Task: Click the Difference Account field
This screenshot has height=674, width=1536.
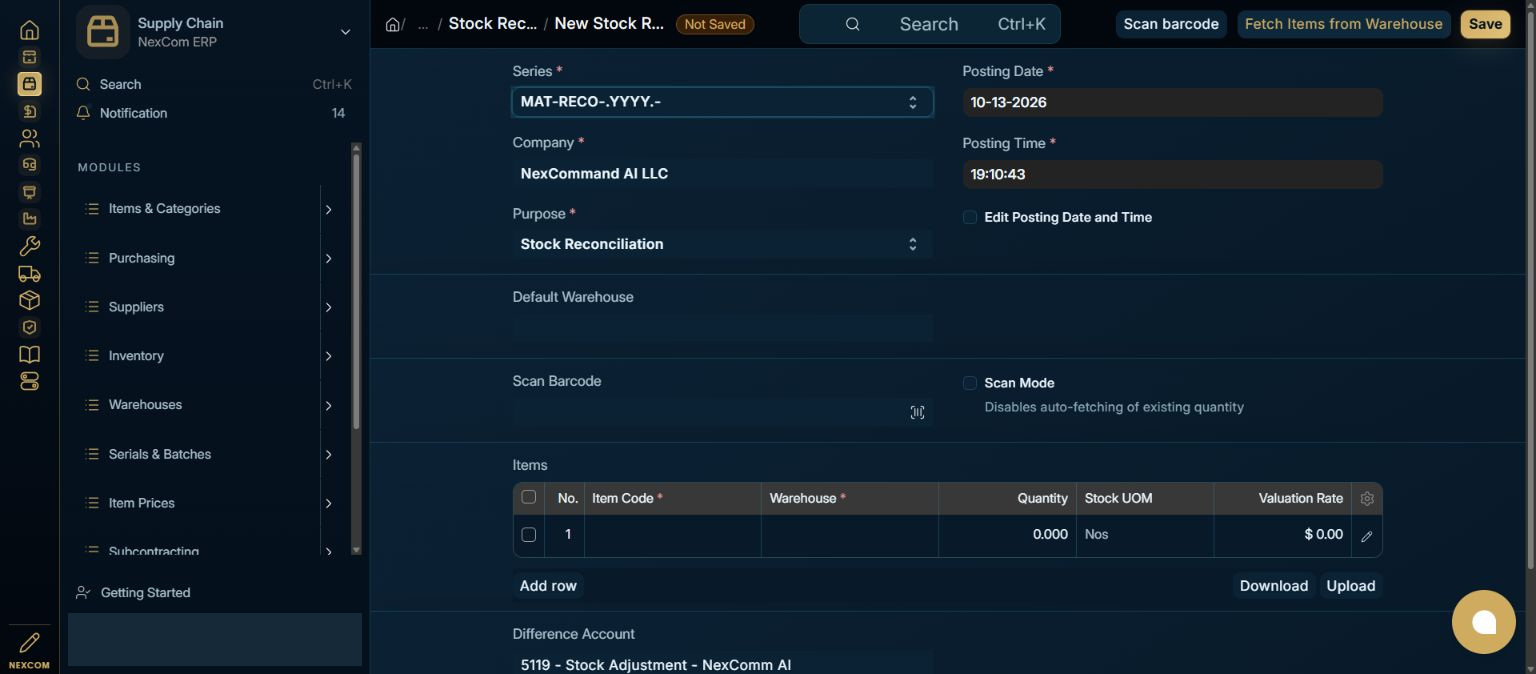Action: point(722,664)
